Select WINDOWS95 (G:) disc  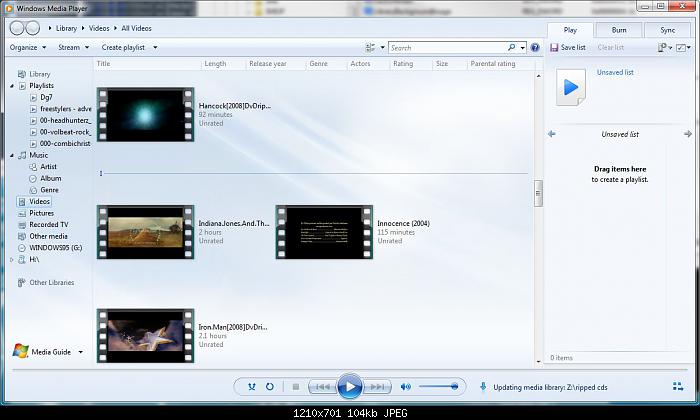(50, 248)
